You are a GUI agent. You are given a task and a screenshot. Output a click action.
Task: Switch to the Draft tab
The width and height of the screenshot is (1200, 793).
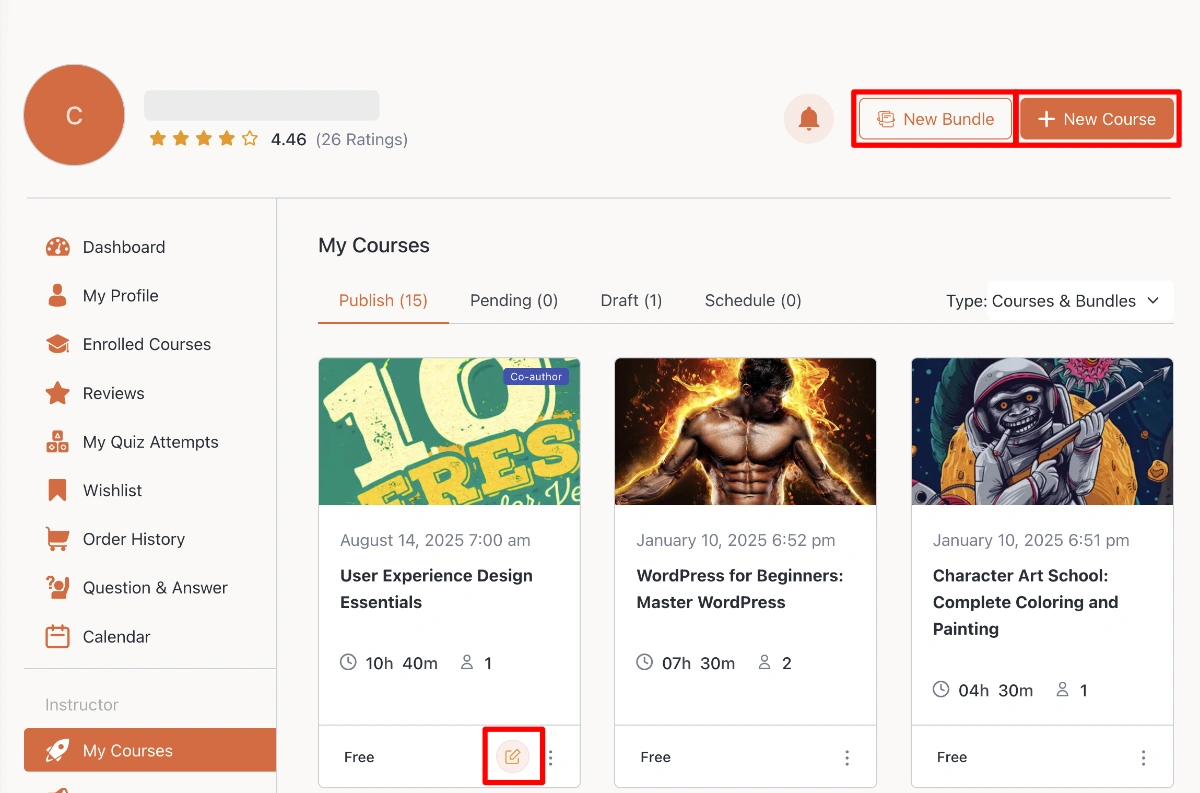[x=630, y=300]
